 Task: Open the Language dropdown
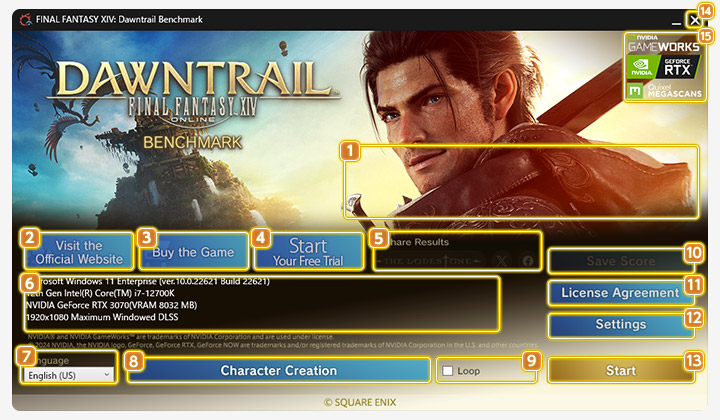click(67, 374)
